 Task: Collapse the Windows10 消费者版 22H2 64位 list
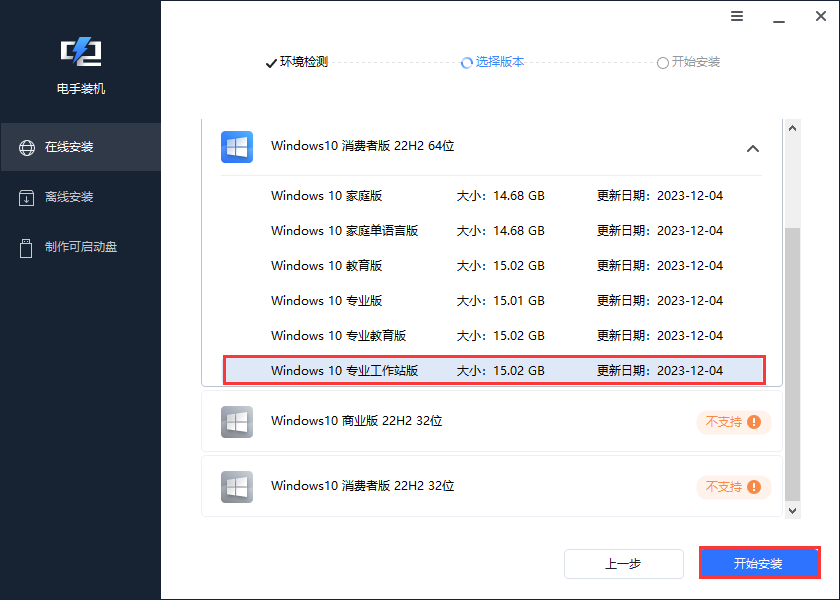[753, 148]
